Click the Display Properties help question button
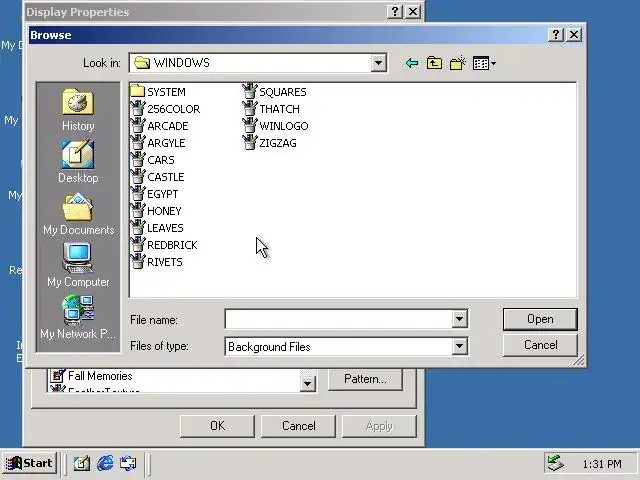 pos(395,11)
